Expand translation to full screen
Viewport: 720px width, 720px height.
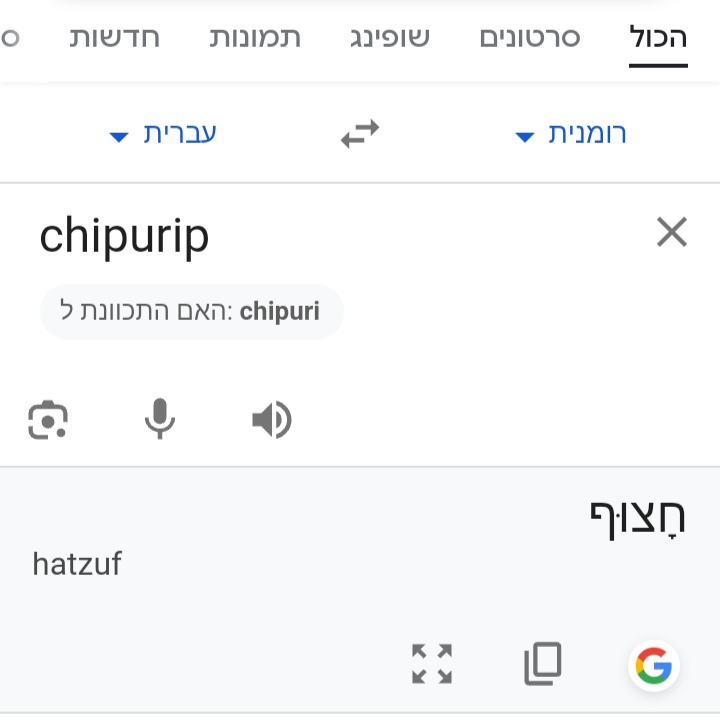click(x=432, y=664)
